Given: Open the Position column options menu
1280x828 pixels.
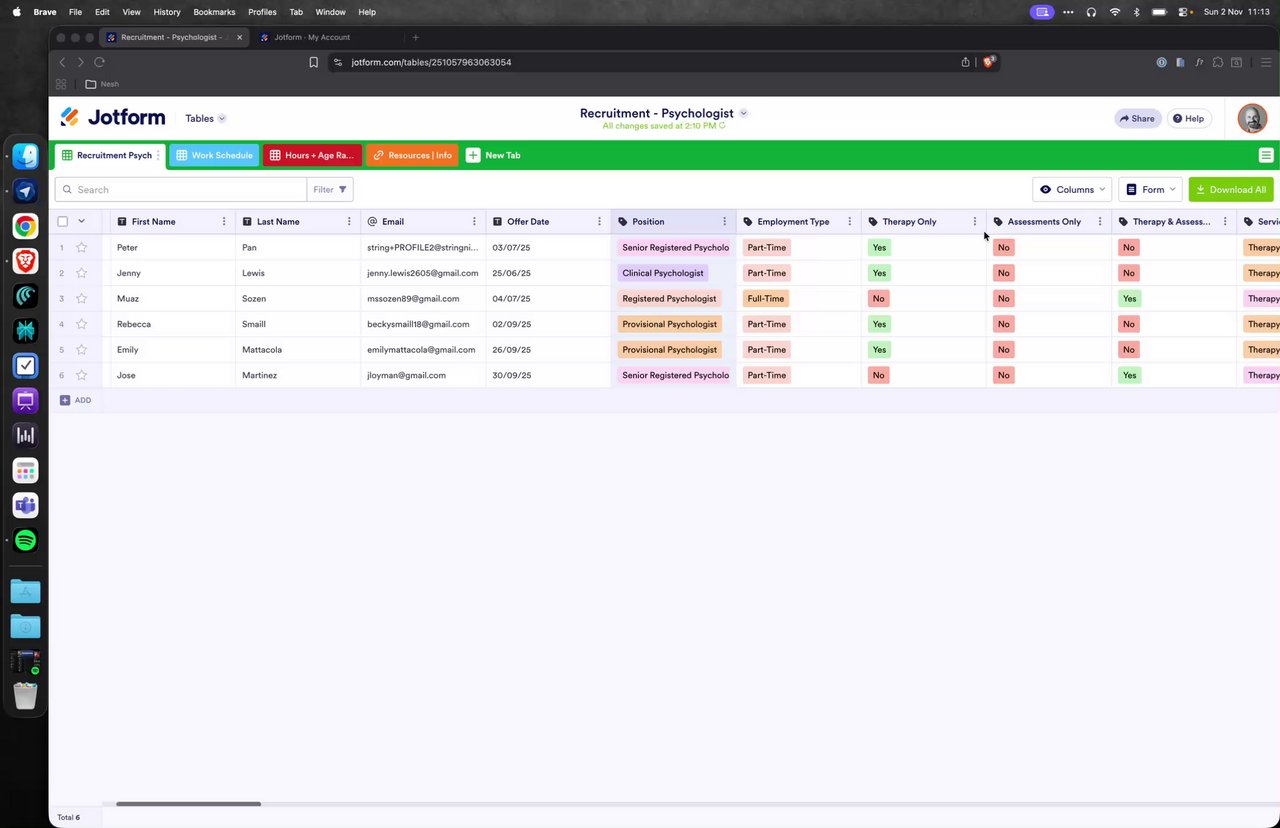Looking at the screenshot, I should click(x=724, y=222).
